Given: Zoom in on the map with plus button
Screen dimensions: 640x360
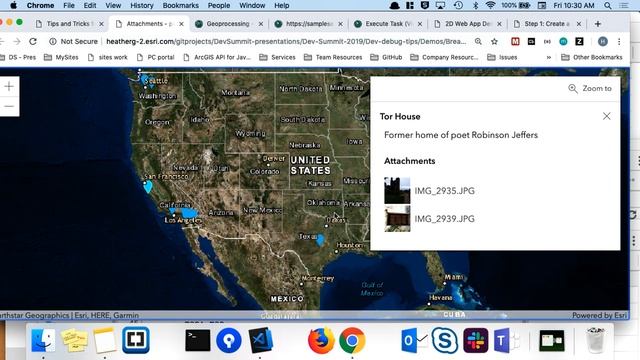Looking at the screenshot, I should pos(9,86).
